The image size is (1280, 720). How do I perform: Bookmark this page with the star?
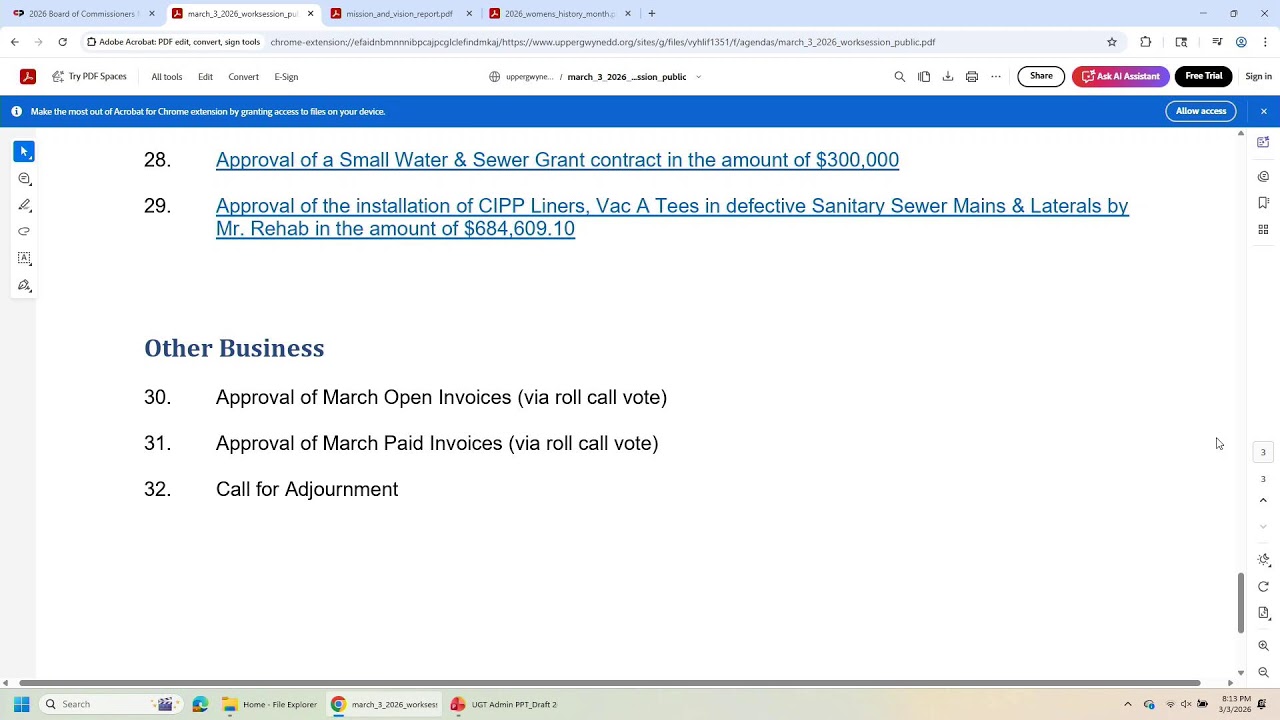(x=1111, y=42)
